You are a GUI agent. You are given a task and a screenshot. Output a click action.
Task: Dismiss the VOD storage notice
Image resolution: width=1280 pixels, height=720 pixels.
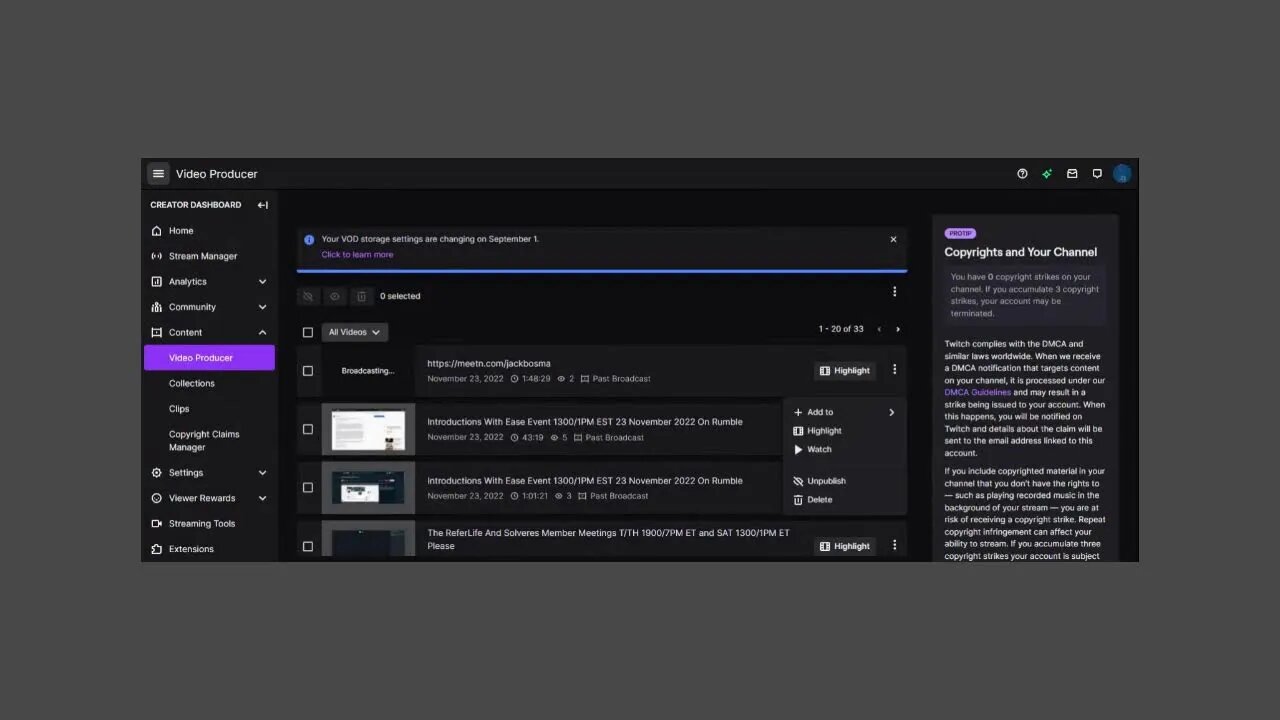point(893,239)
